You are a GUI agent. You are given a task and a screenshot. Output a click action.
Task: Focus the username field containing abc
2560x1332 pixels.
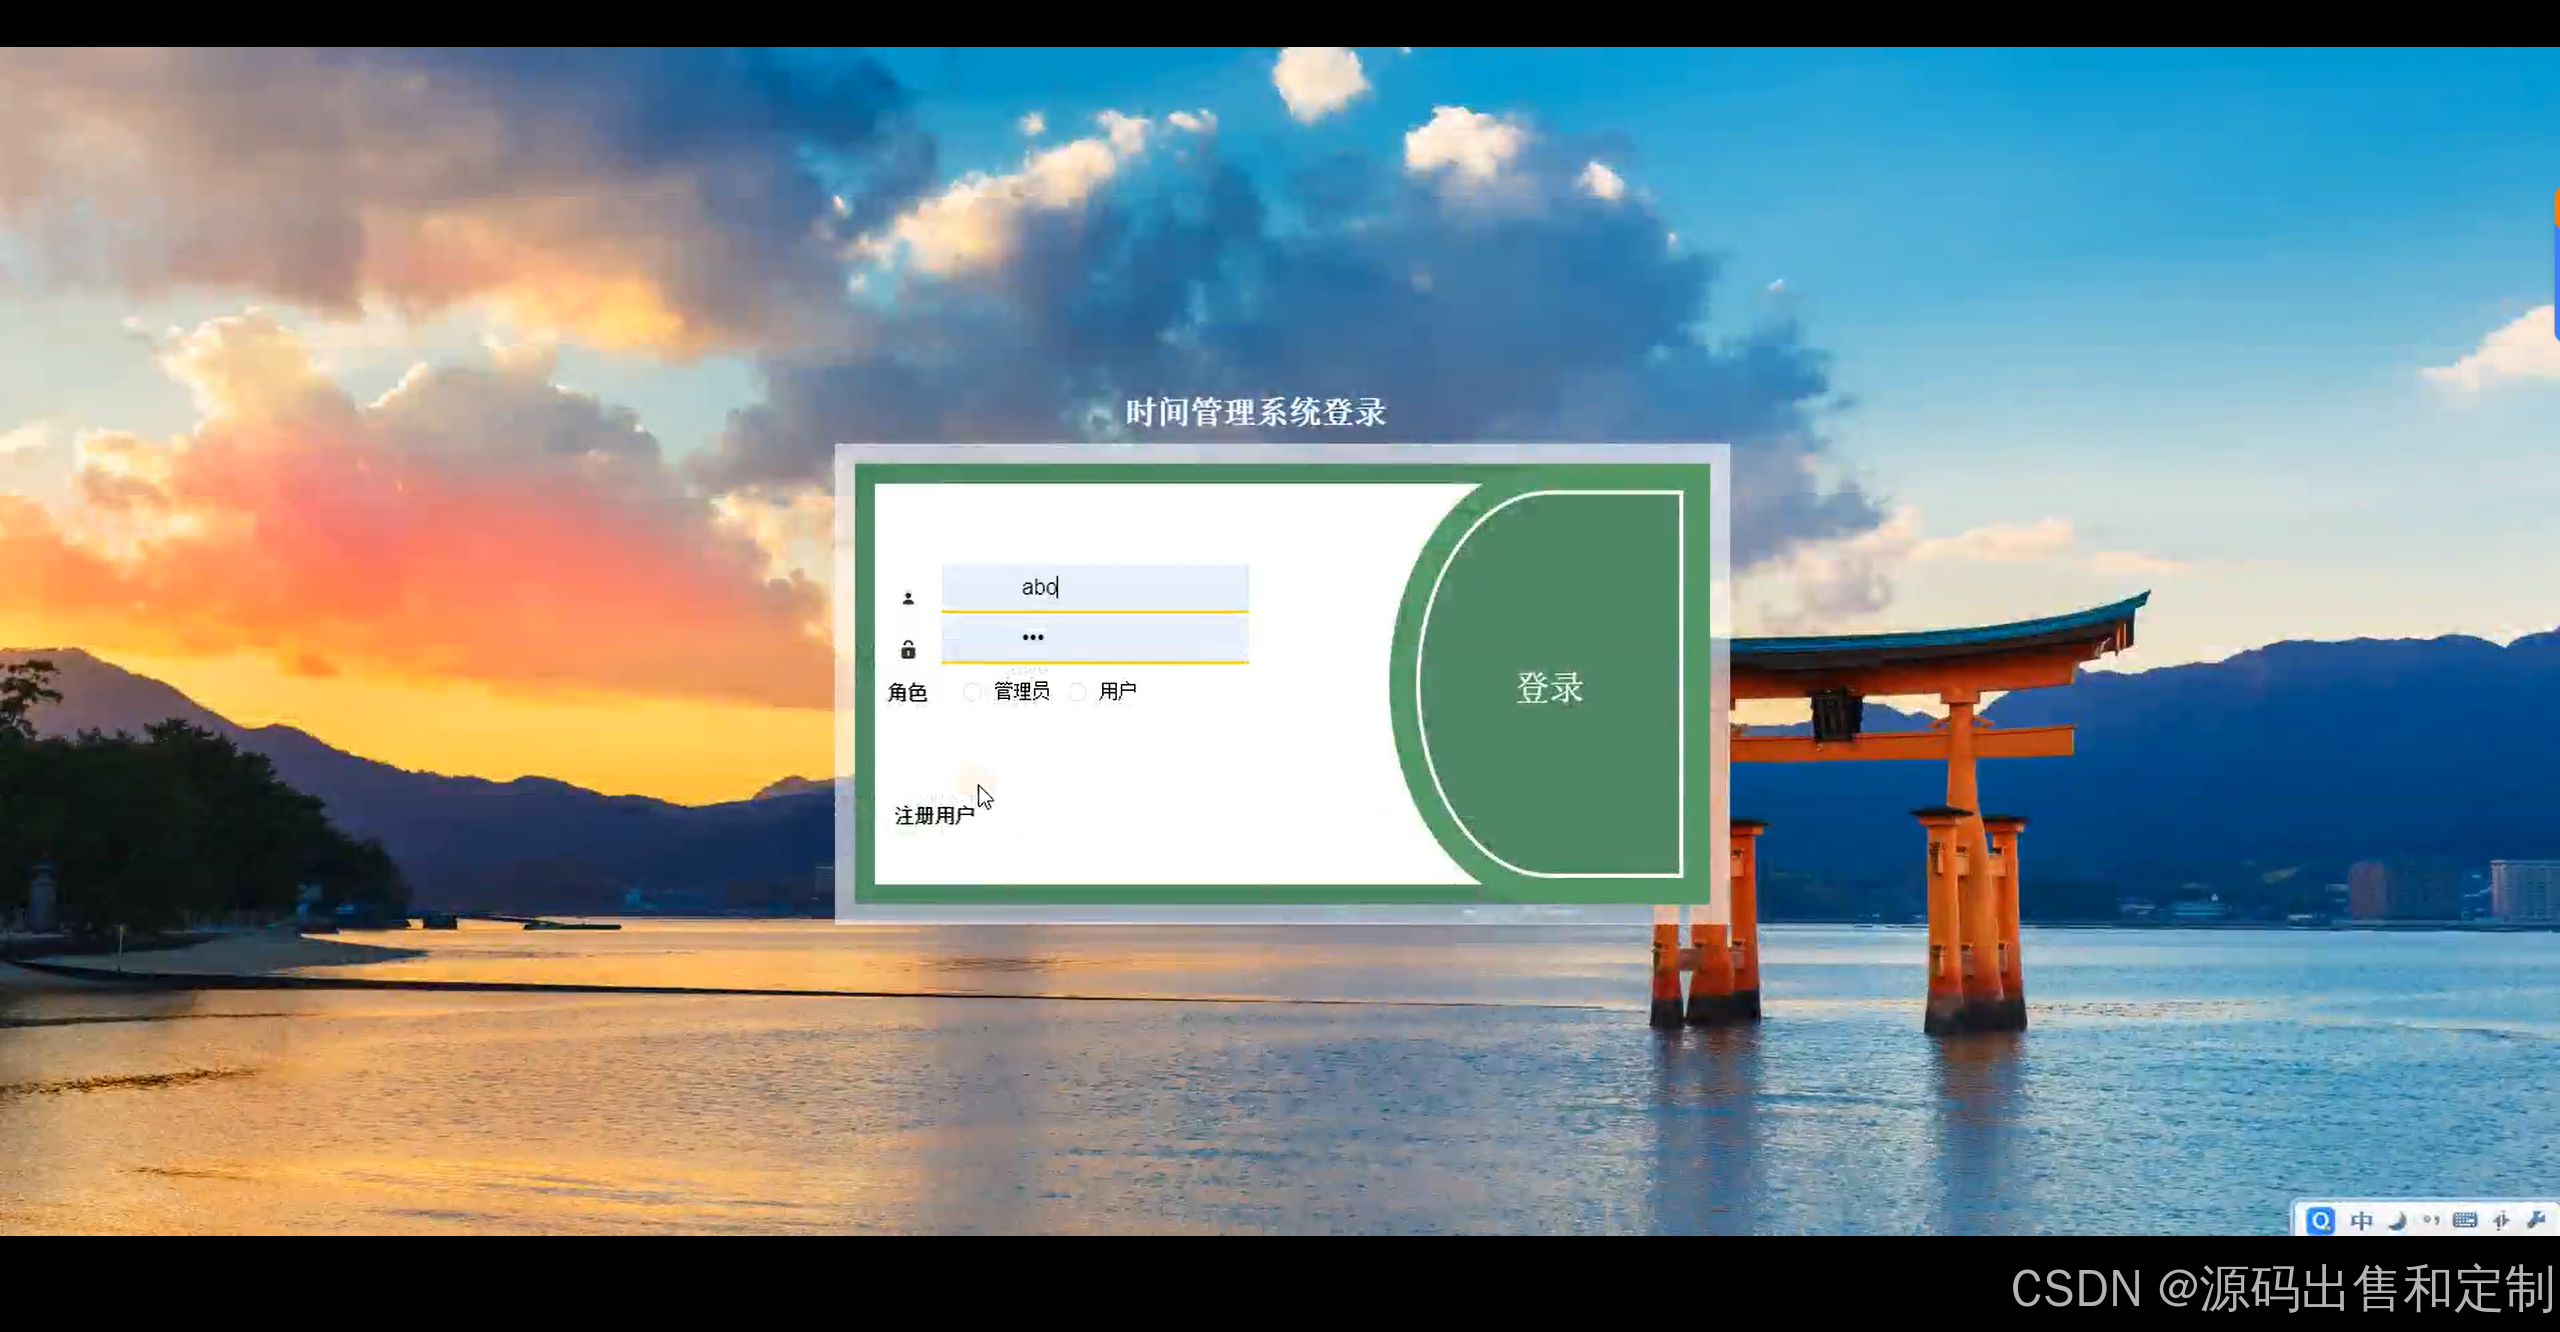click(1095, 587)
